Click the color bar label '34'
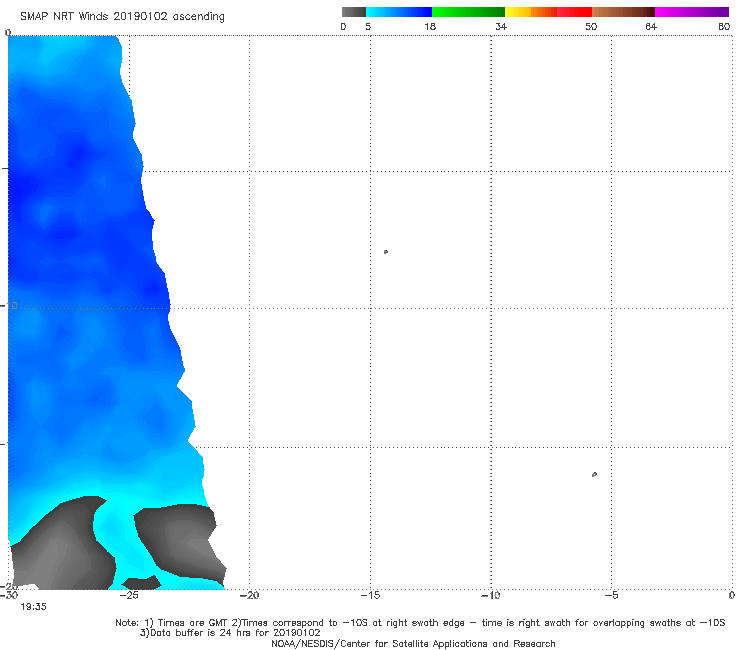Viewport: 740px width, 650px height. [x=501, y=26]
